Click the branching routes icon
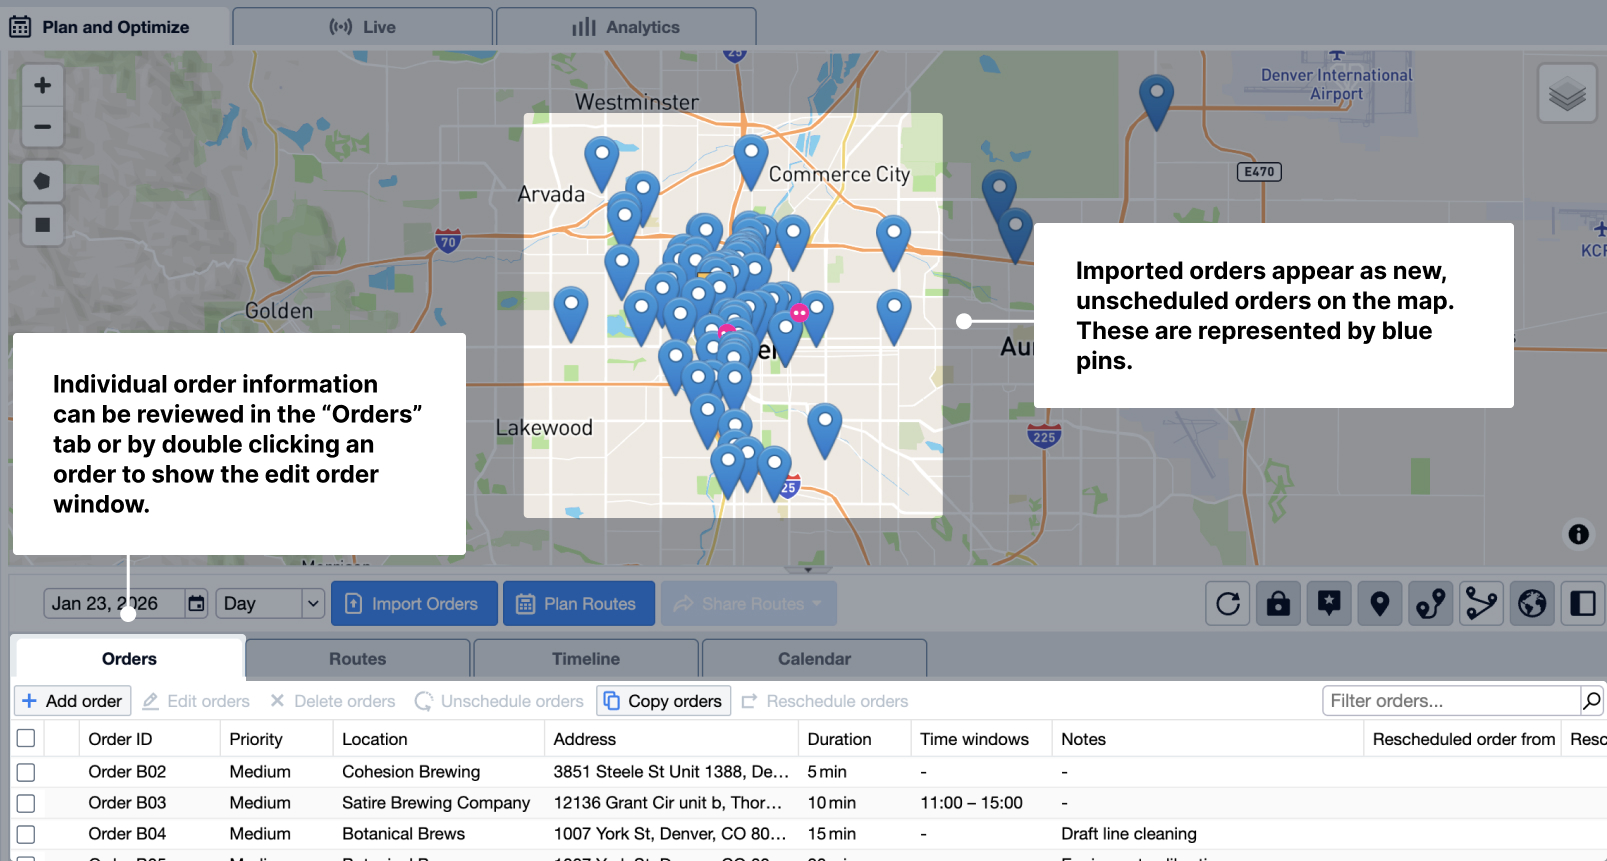This screenshot has width=1607, height=861. [1481, 604]
